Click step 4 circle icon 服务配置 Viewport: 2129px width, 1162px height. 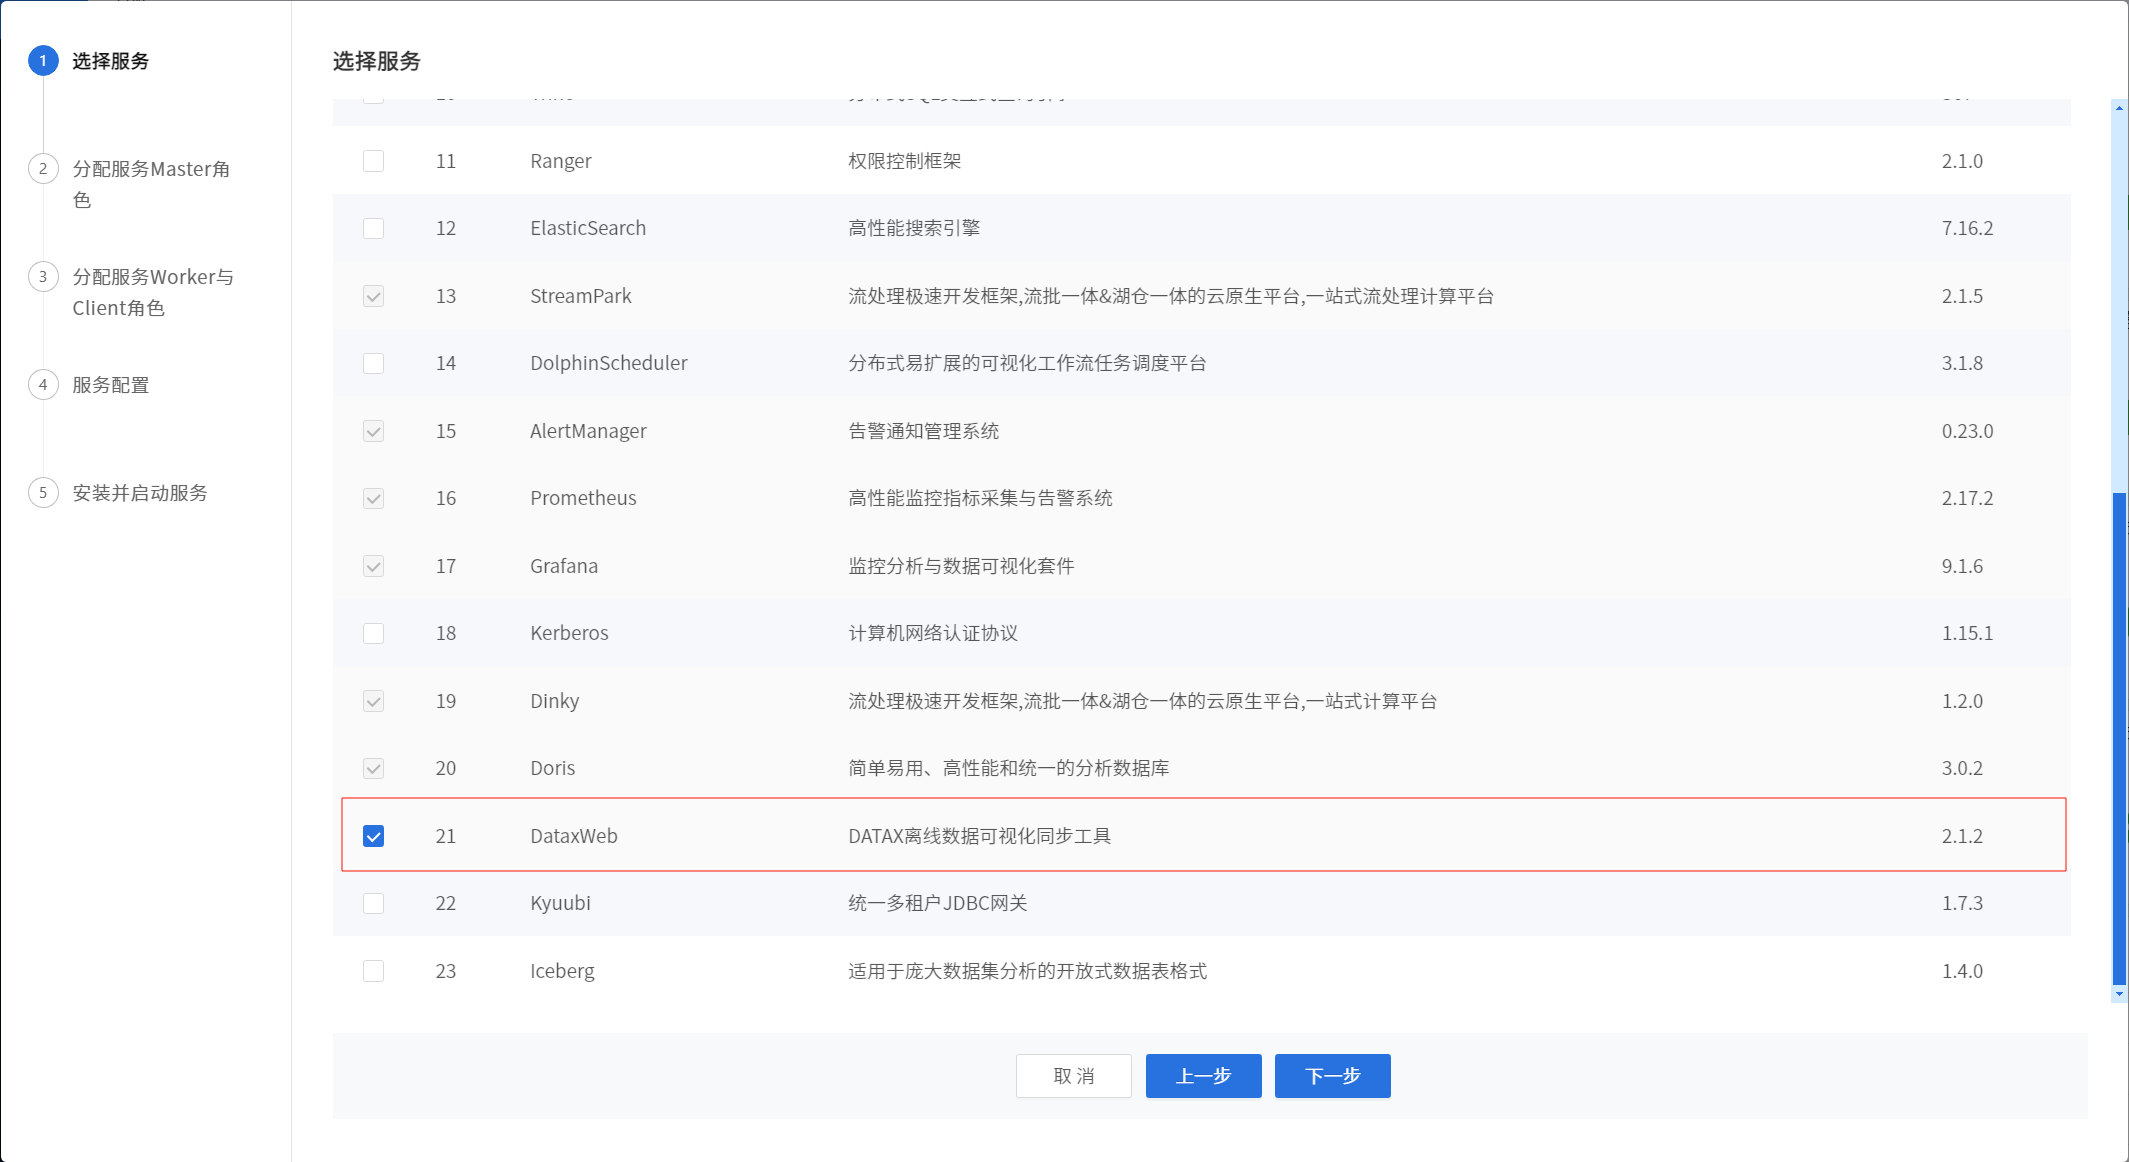coord(43,385)
